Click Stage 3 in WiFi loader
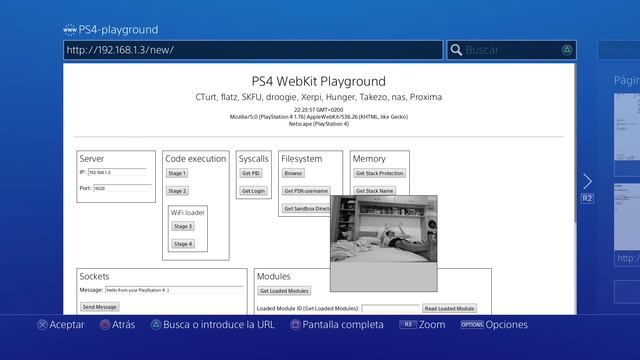 tap(182, 226)
